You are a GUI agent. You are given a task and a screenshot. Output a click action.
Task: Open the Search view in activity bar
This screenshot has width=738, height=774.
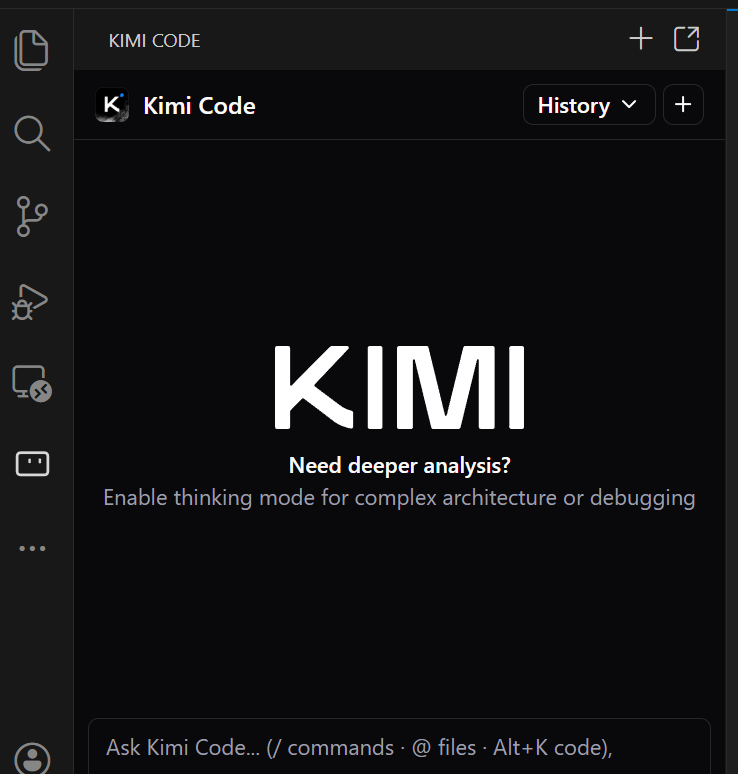(32, 133)
